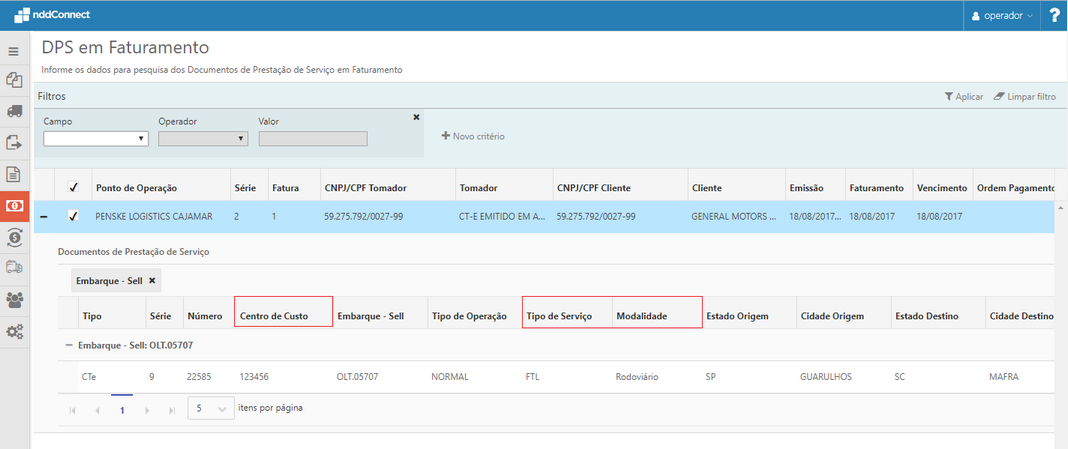Click the active orange money icon in sidebar
The image size is (1068, 449).
(x=14, y=205)
